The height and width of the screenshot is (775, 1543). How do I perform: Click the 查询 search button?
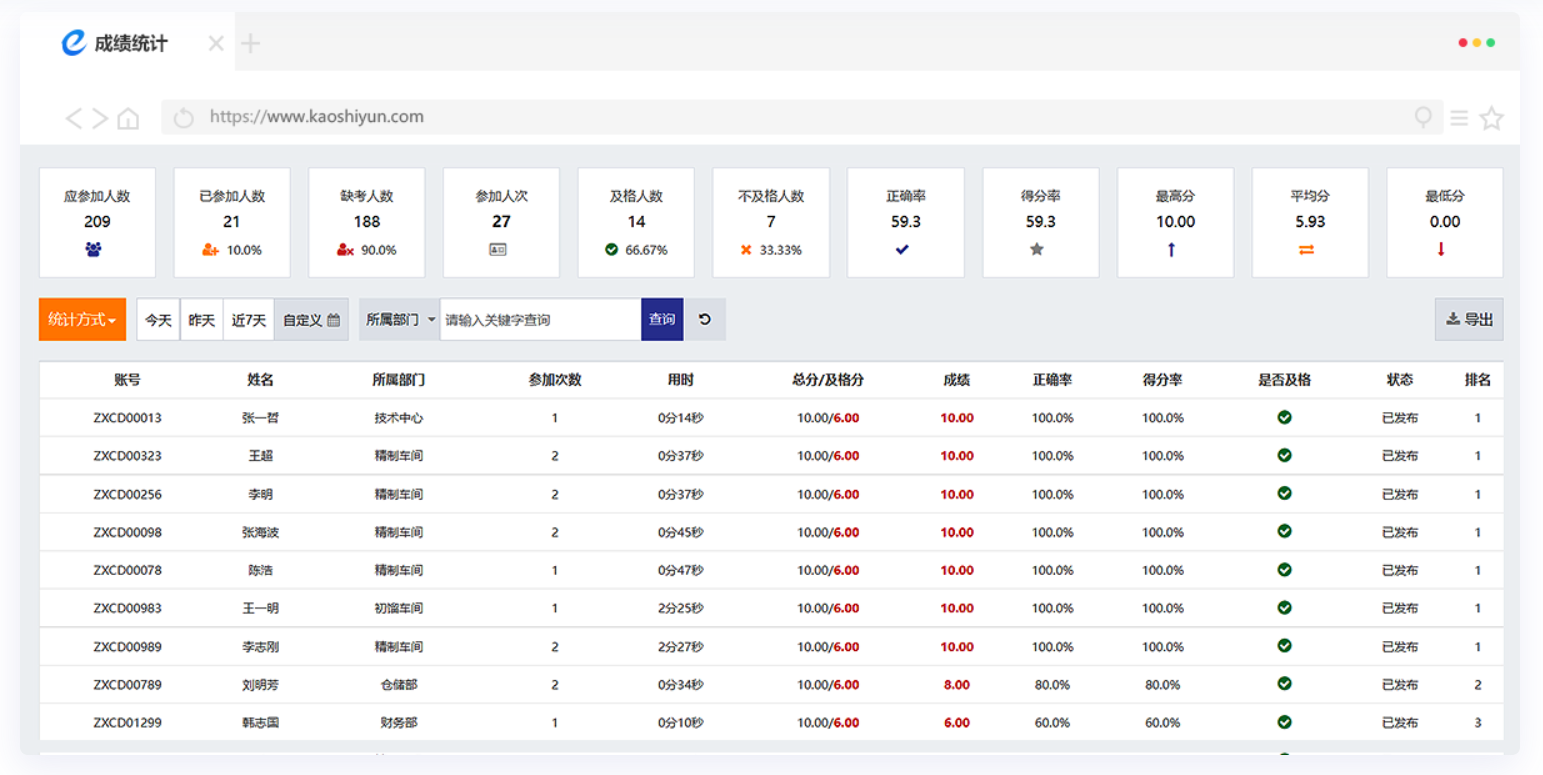point(662,320)
